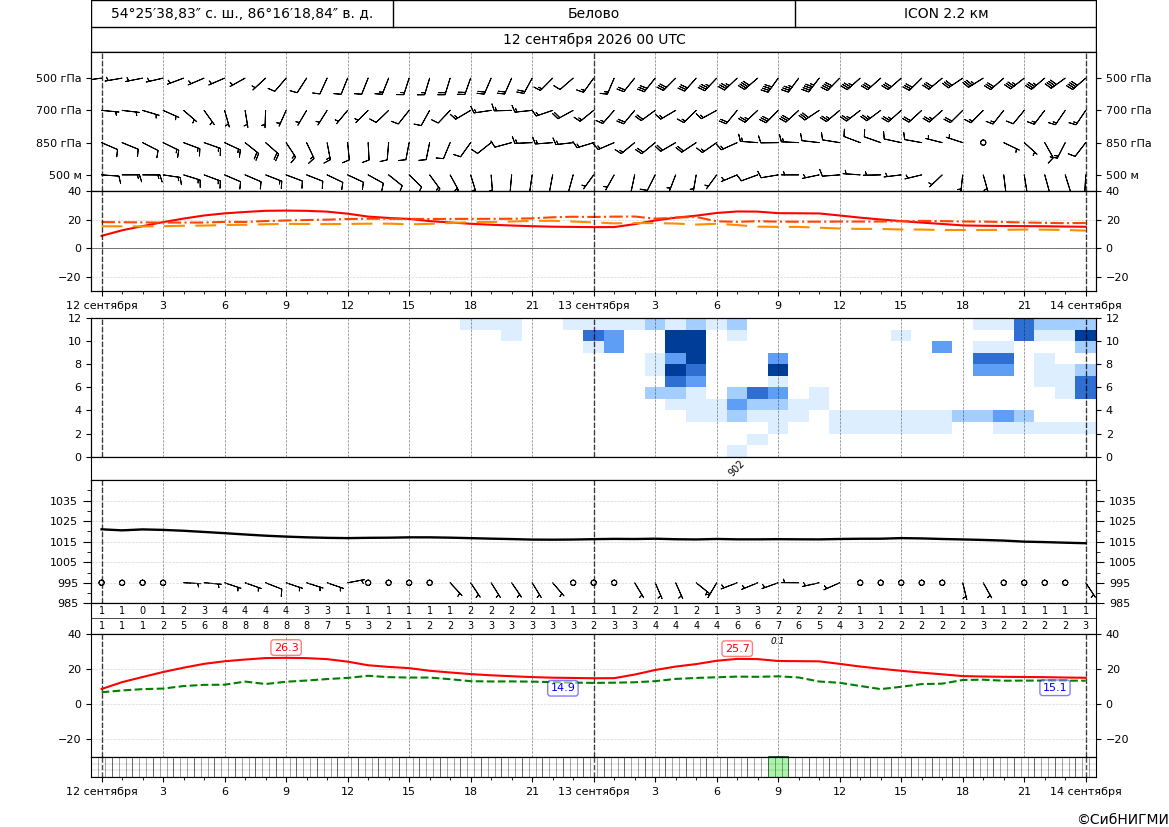
Task: Click the 14 сентября label on the bottom time axis
Action: (x=1086, y=791)
